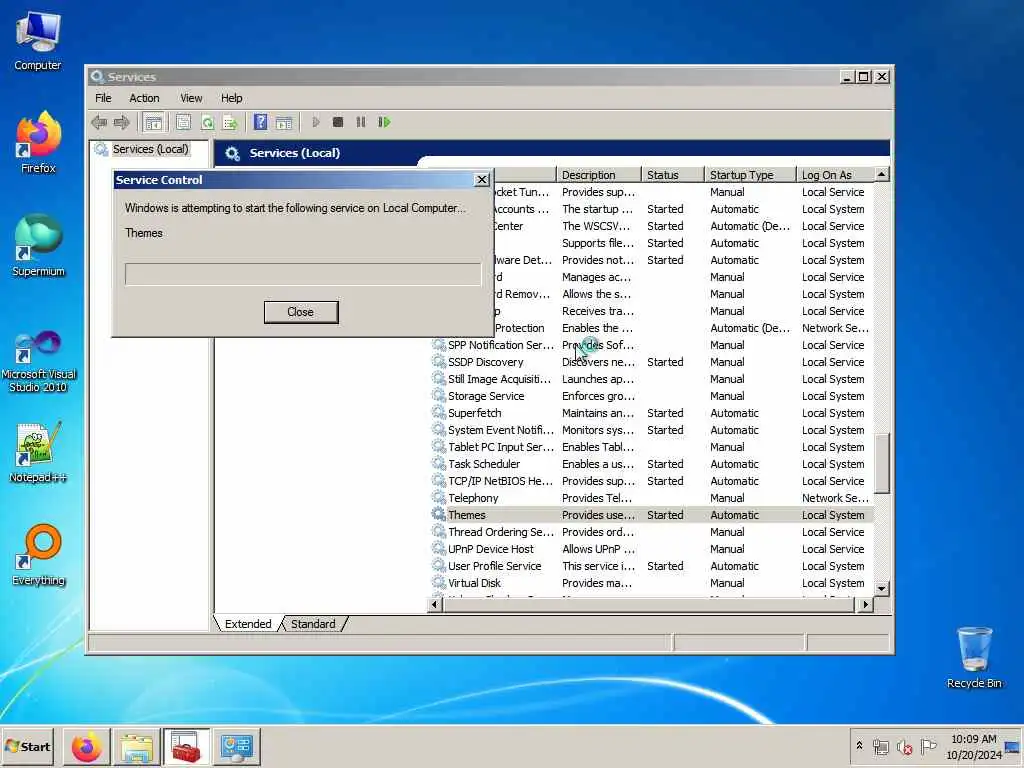Open Notepad++ desktop shortcut
The width and height of the screenshot is (1024, 768).
(x=38, y=453)
